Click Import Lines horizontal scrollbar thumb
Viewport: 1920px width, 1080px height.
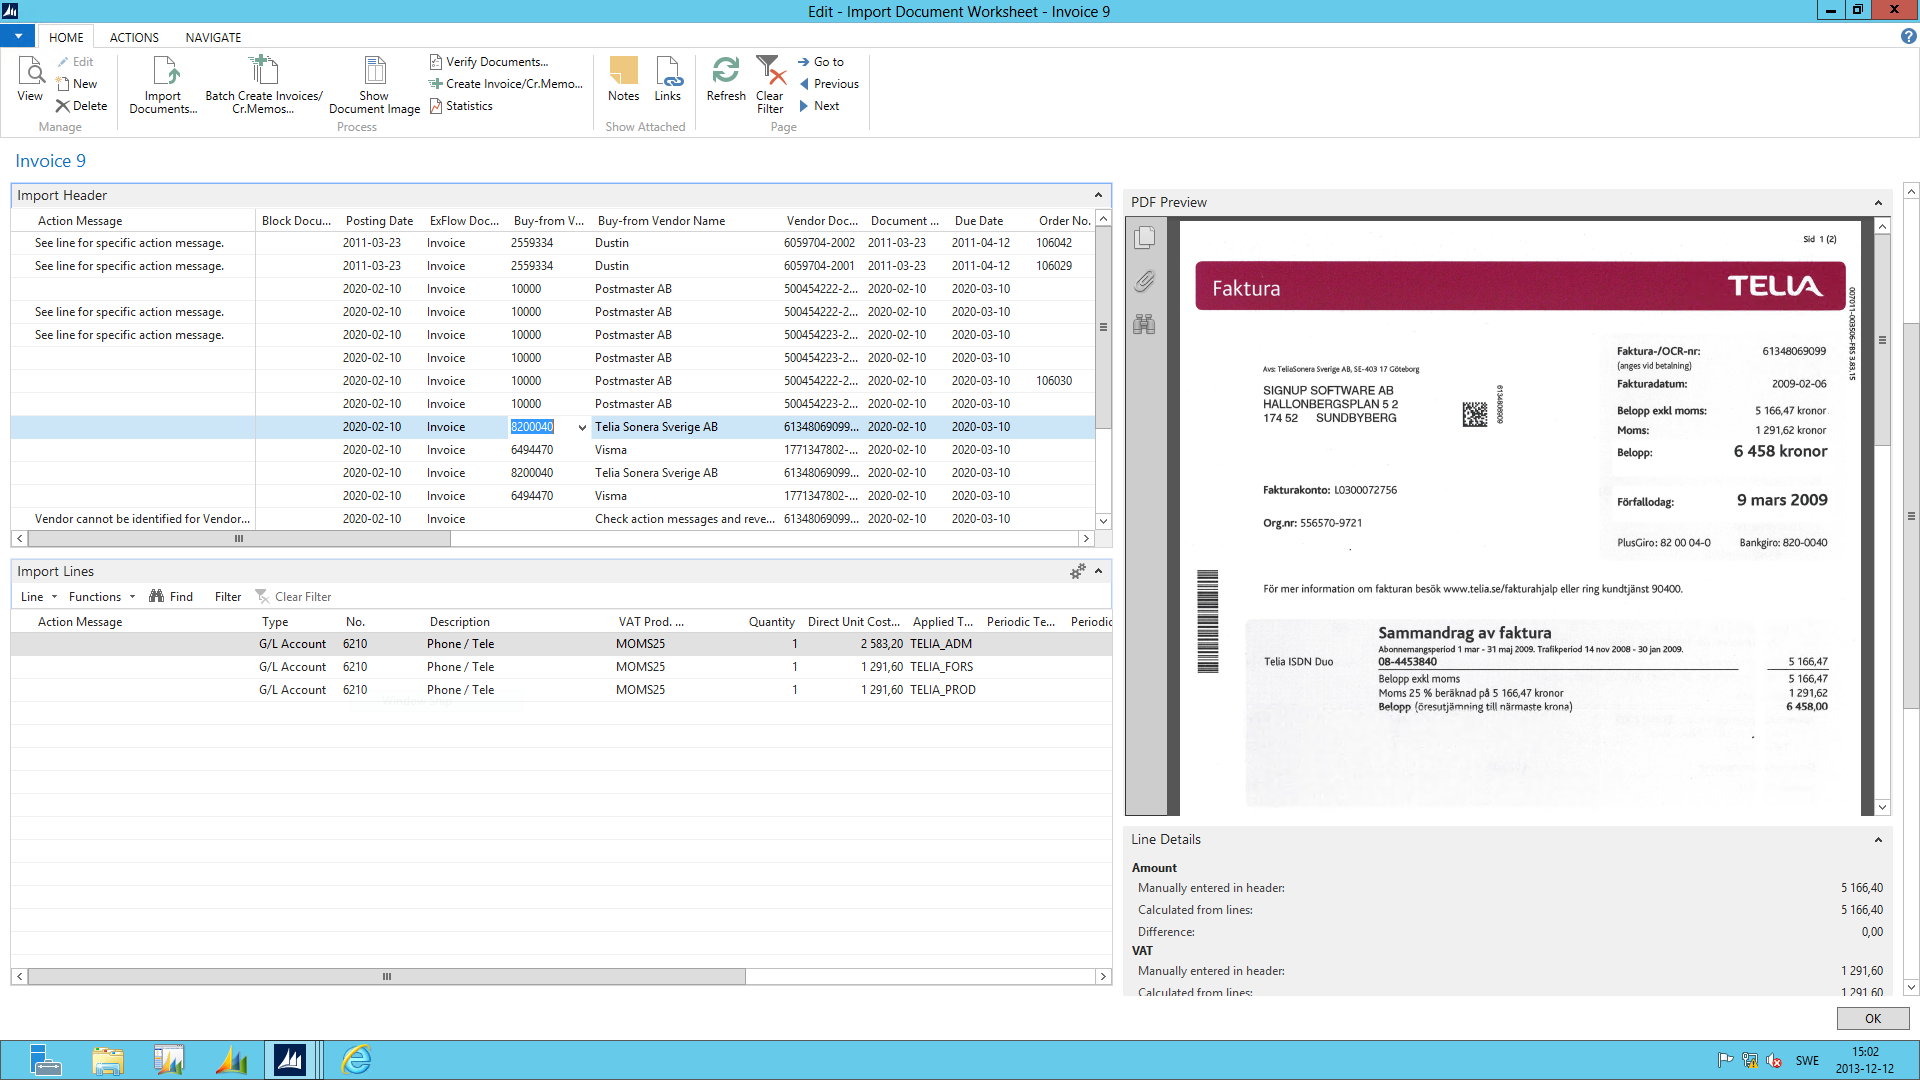[x=386, y=977]
